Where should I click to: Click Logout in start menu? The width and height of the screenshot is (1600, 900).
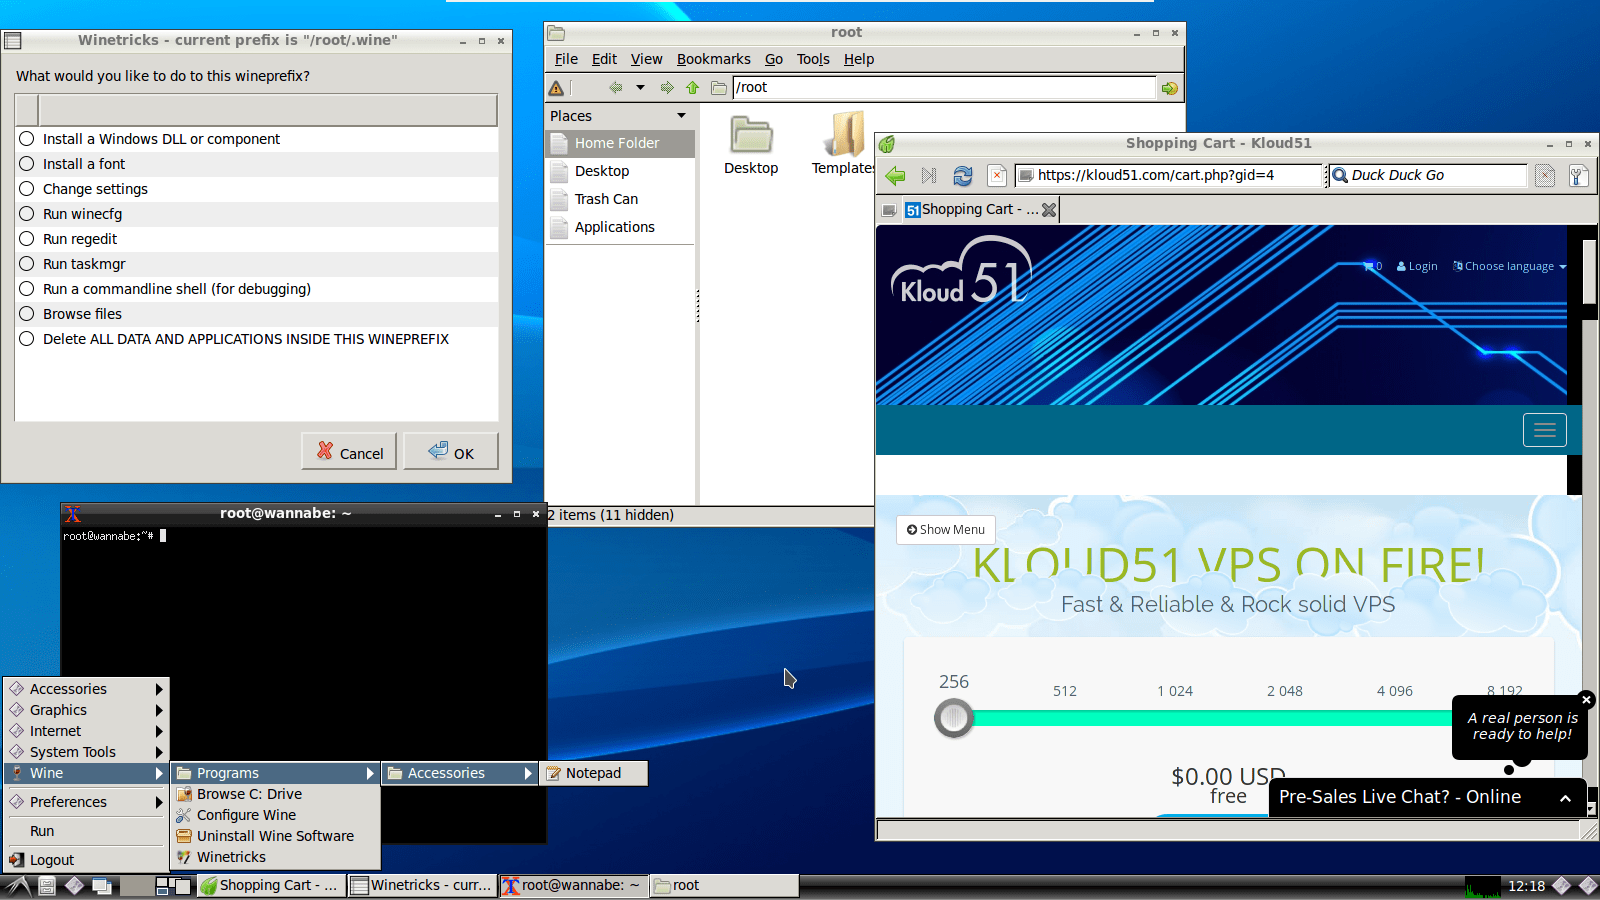86,860
